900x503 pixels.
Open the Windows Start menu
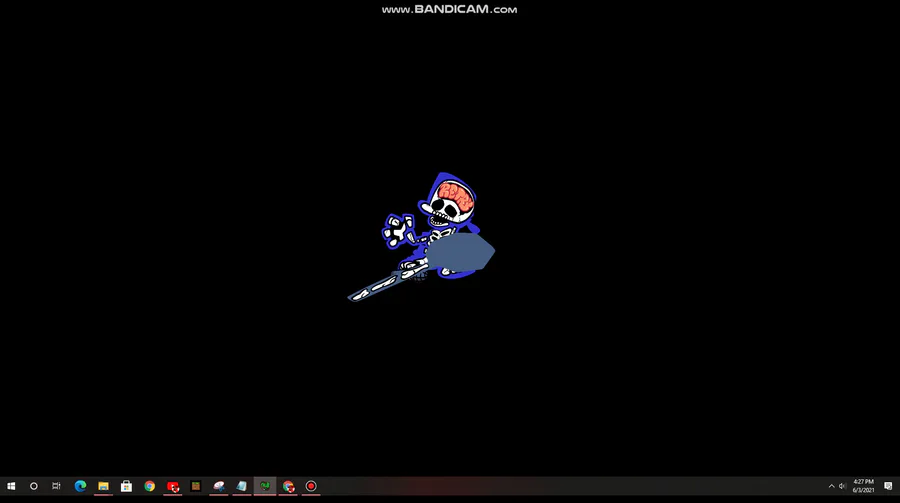click(11, 486)
